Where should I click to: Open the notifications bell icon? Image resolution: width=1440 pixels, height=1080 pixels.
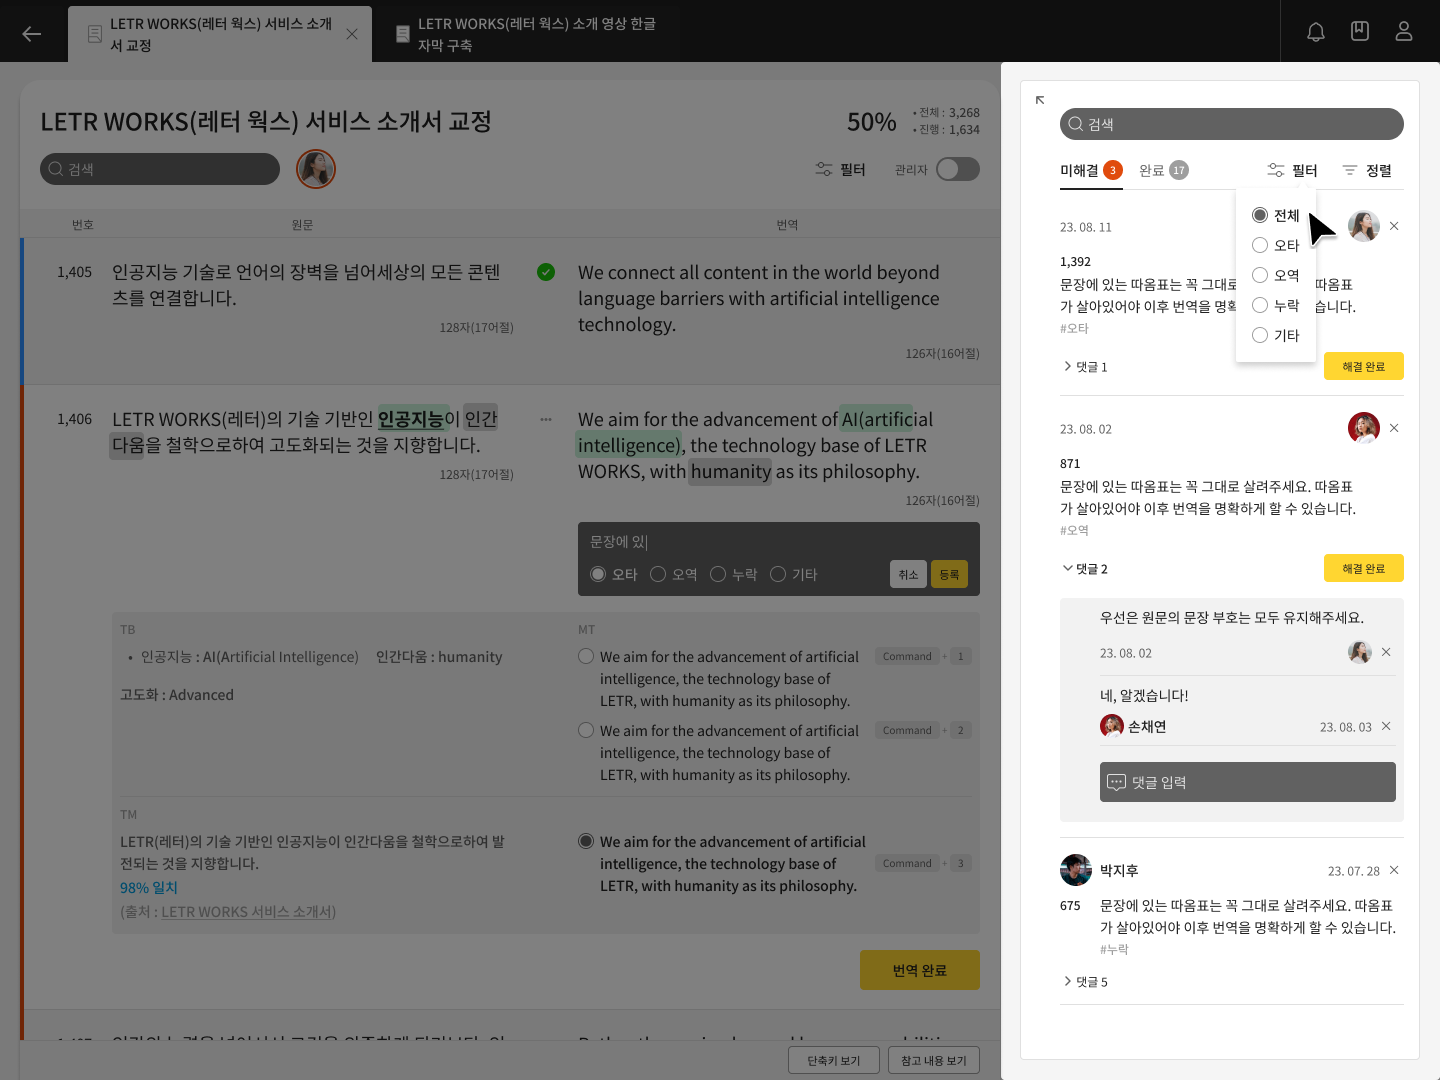tap(1316, 32)
